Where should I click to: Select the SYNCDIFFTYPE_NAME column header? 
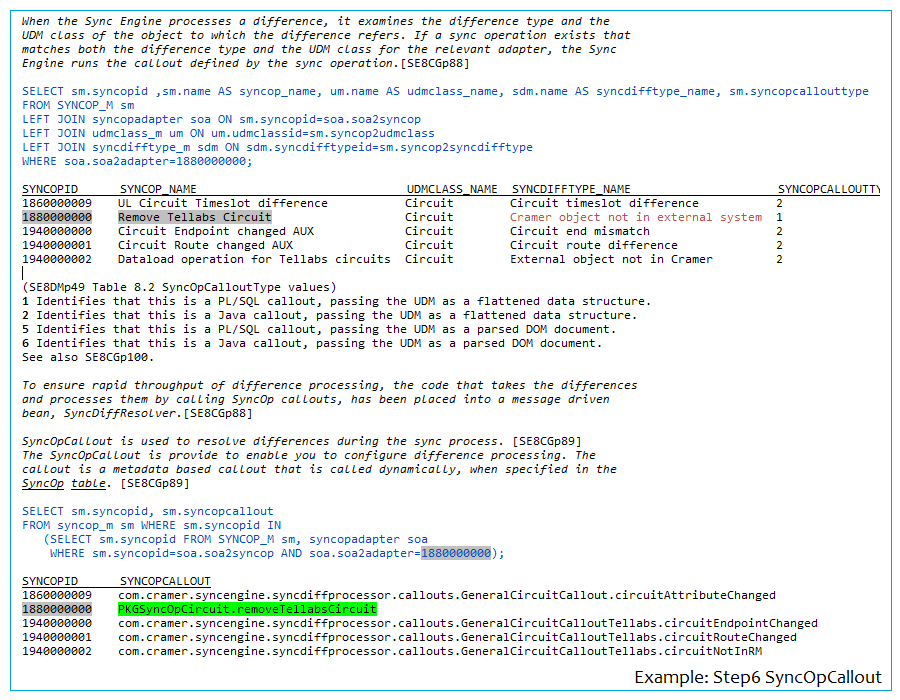pos(570,189)
